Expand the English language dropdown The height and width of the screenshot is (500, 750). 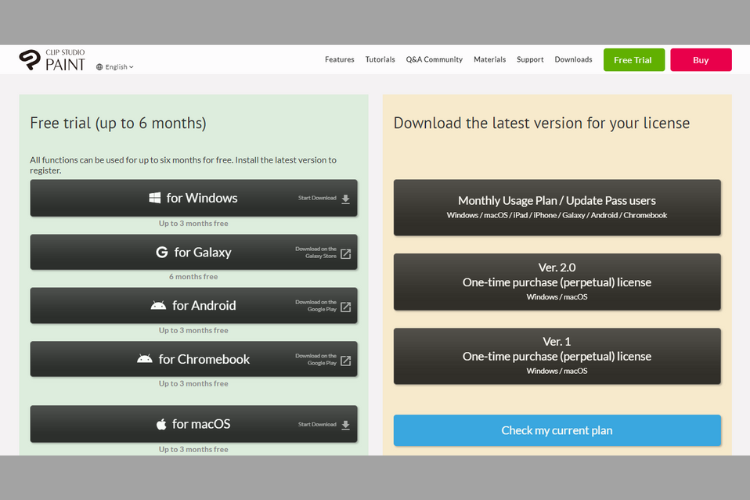point(119,67)
